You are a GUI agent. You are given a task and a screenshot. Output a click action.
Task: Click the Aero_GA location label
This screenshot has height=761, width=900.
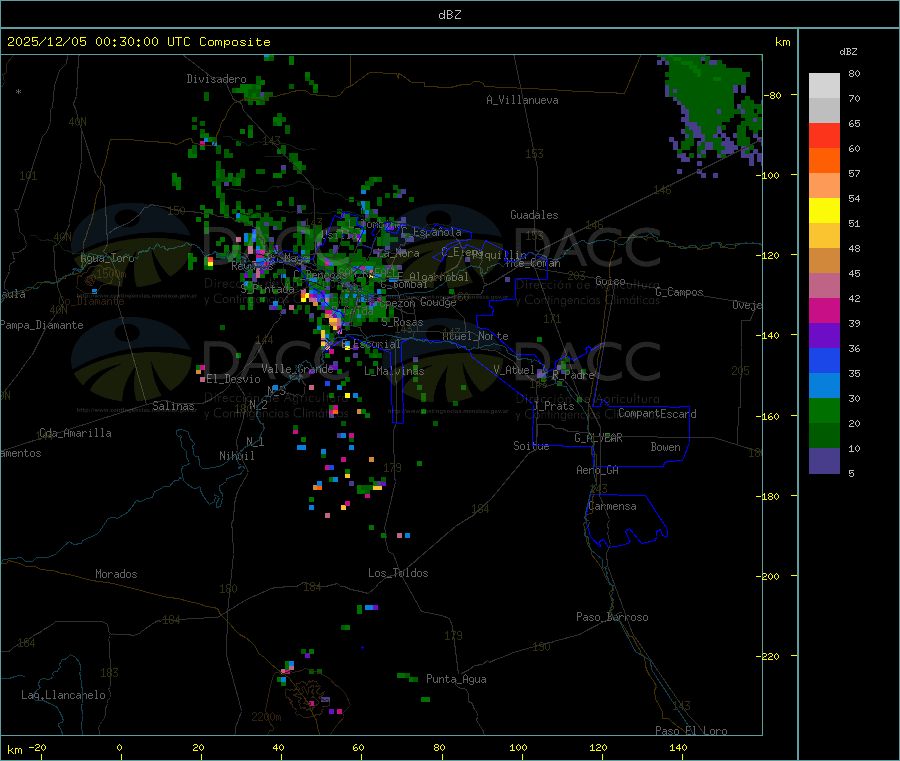coord(597,470)
